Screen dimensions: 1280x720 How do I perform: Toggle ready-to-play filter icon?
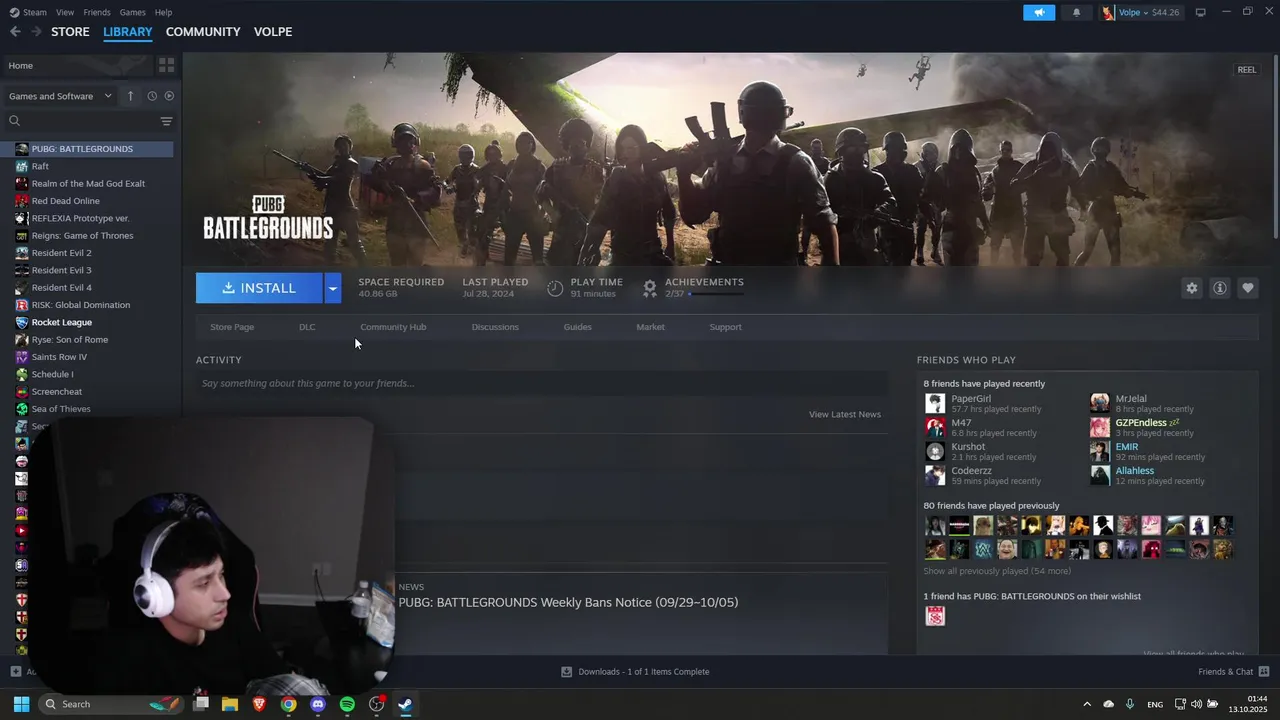click(x=169, y=96)
